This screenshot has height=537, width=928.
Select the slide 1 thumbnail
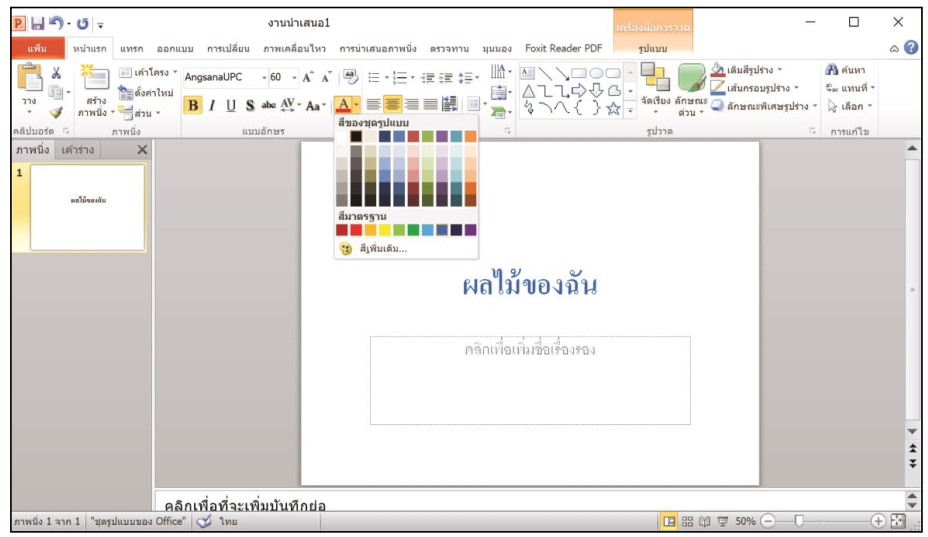coord(88,207)
